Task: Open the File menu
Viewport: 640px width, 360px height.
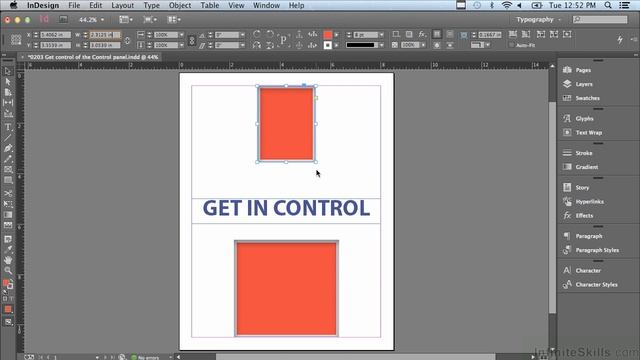Action: (x=74, y=5)
